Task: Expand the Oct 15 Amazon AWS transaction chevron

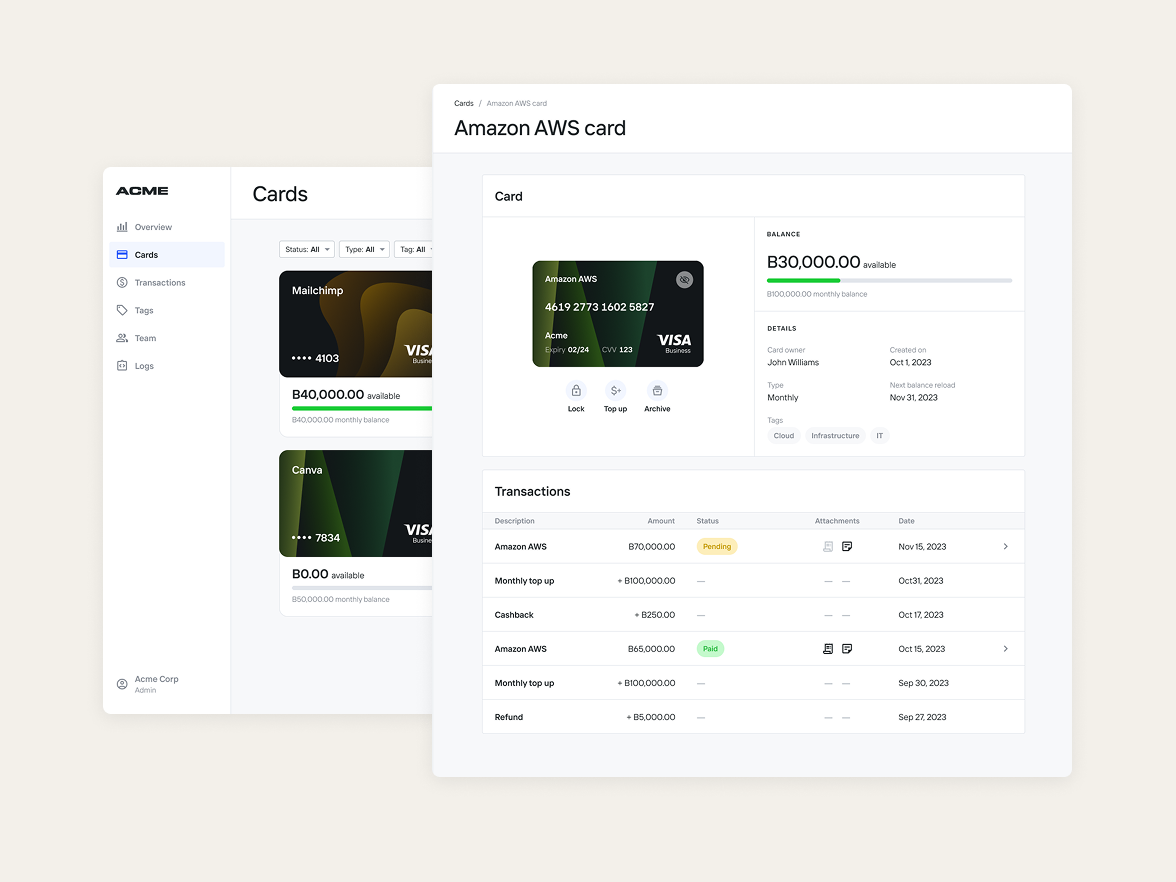Action: tap(1006, 649)
